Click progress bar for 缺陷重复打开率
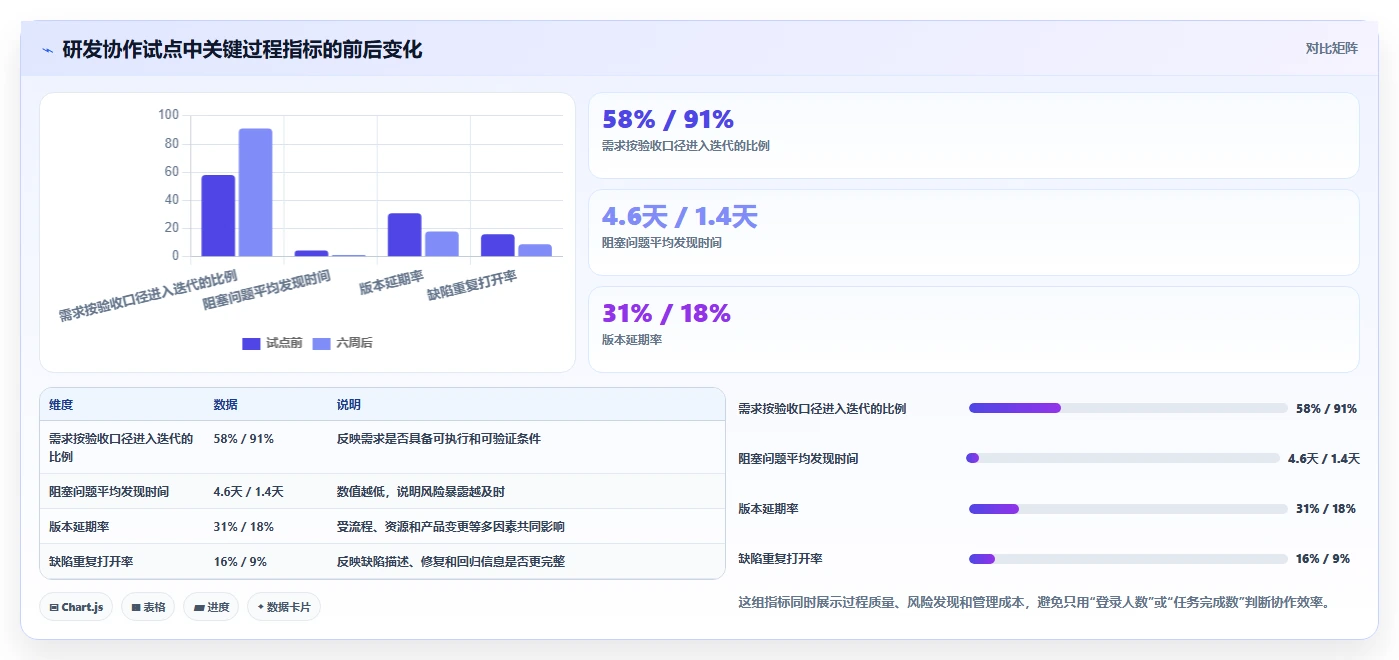Viewport: 1399px width, 660px height. coord(1128,558)
